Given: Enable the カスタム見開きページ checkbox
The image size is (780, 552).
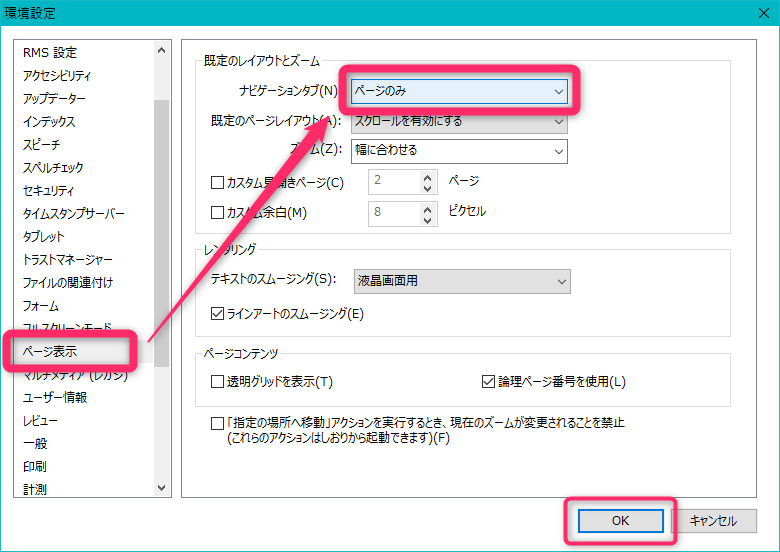Looking at the screenshot, I should 218,183.
